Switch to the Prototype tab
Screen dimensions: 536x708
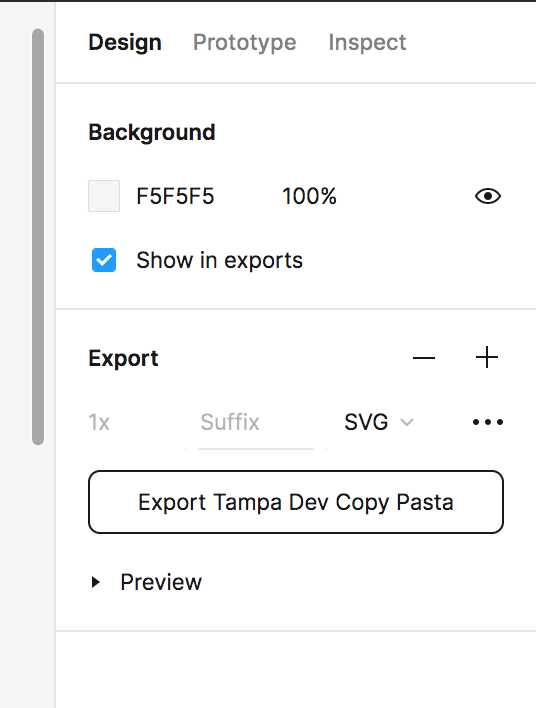(x=244, y=42)
